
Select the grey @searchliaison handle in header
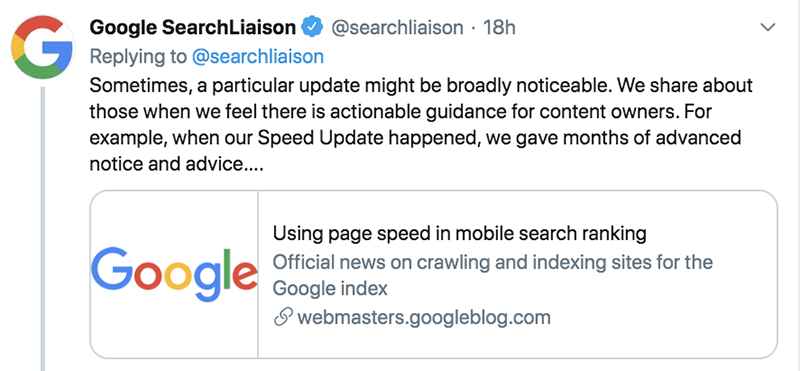397,28
